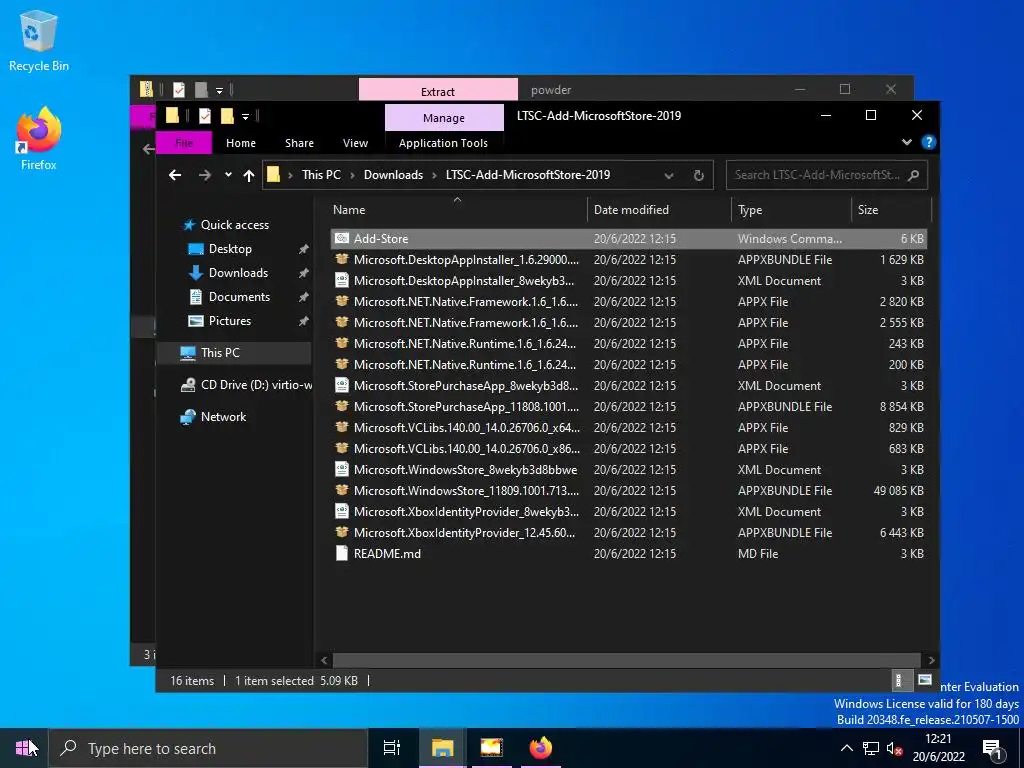This screenshot has width=1024, height=768.
Task: Go up one folder level
Action: click(x=249, y=175)
